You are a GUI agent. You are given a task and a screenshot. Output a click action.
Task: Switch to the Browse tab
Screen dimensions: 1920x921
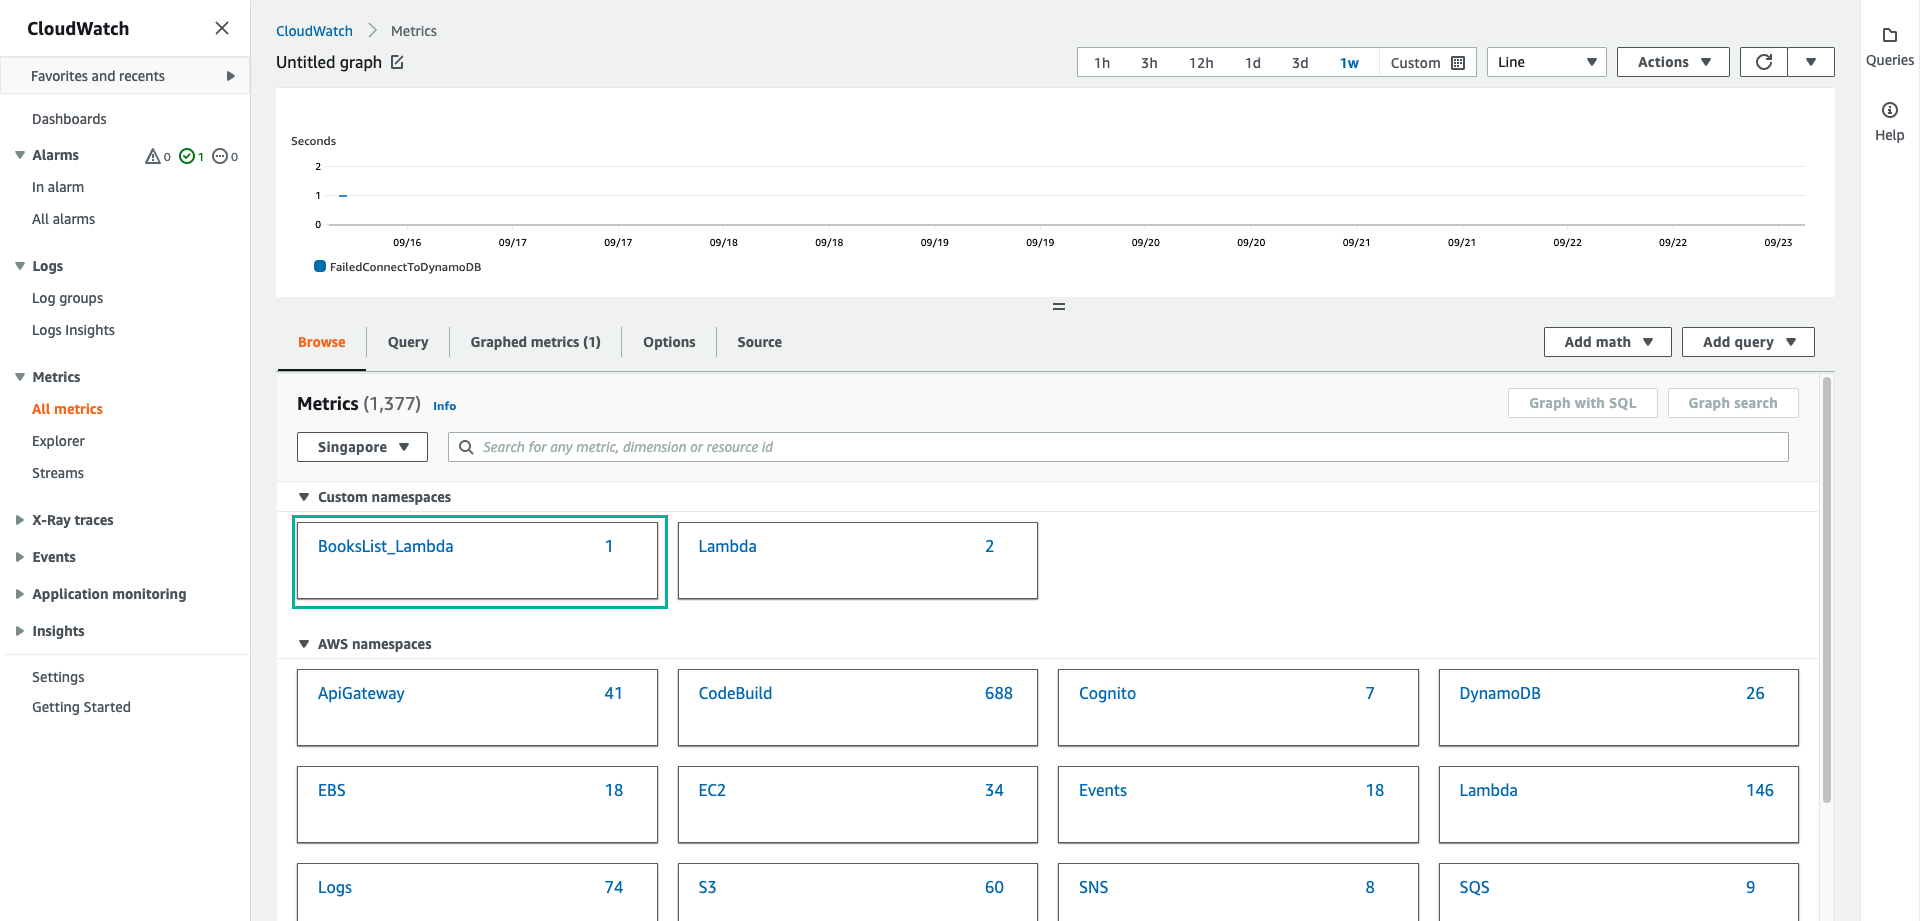pos(321,342)
